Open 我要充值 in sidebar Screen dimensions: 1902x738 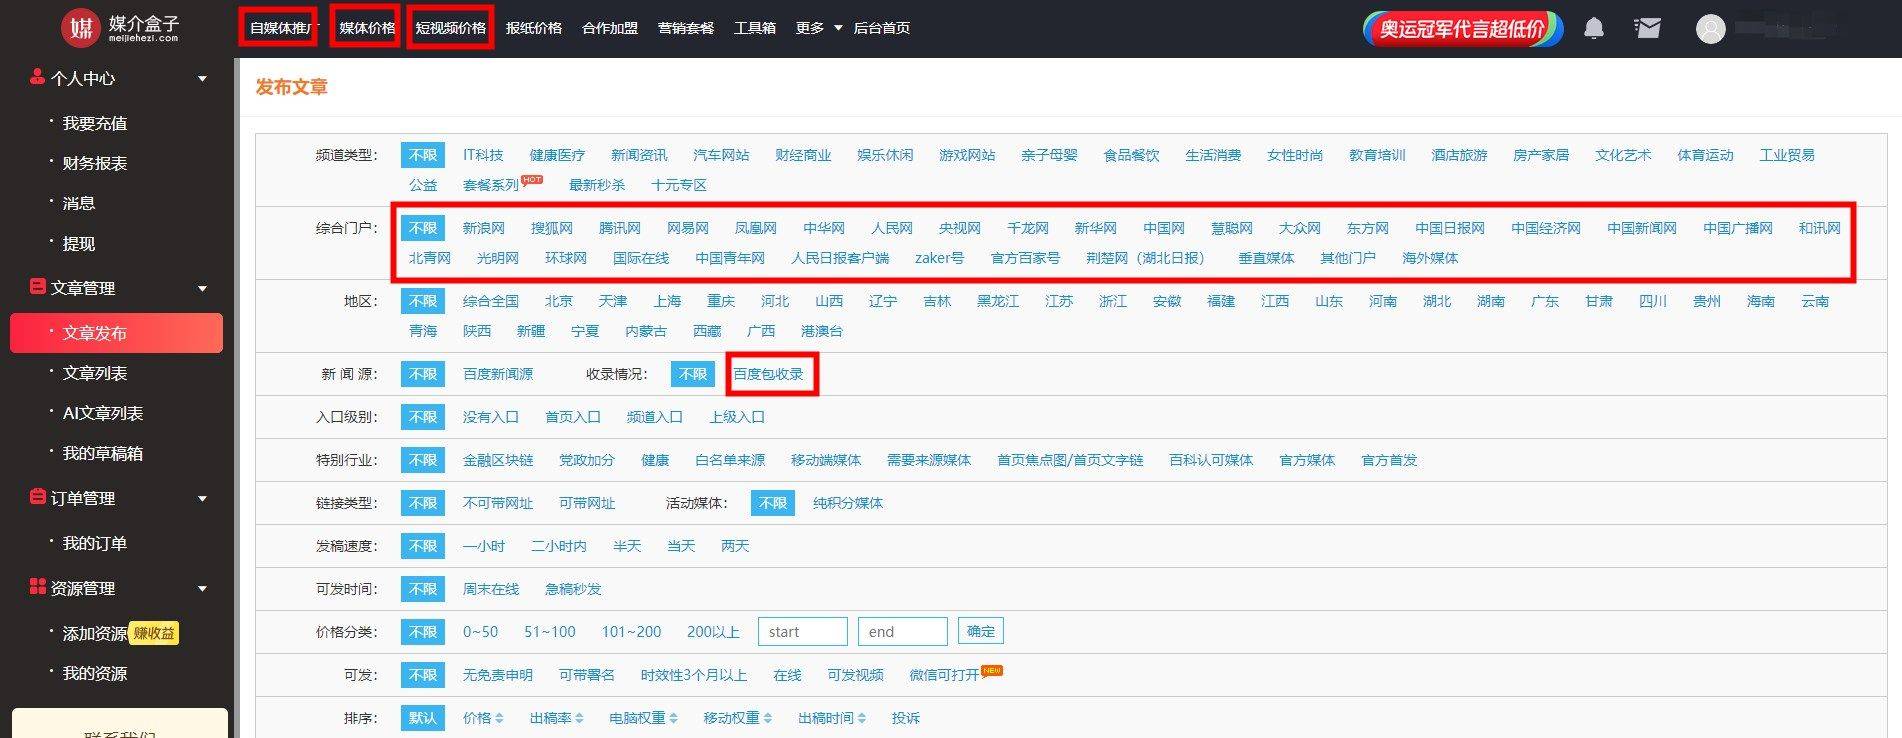coord(95,123)
